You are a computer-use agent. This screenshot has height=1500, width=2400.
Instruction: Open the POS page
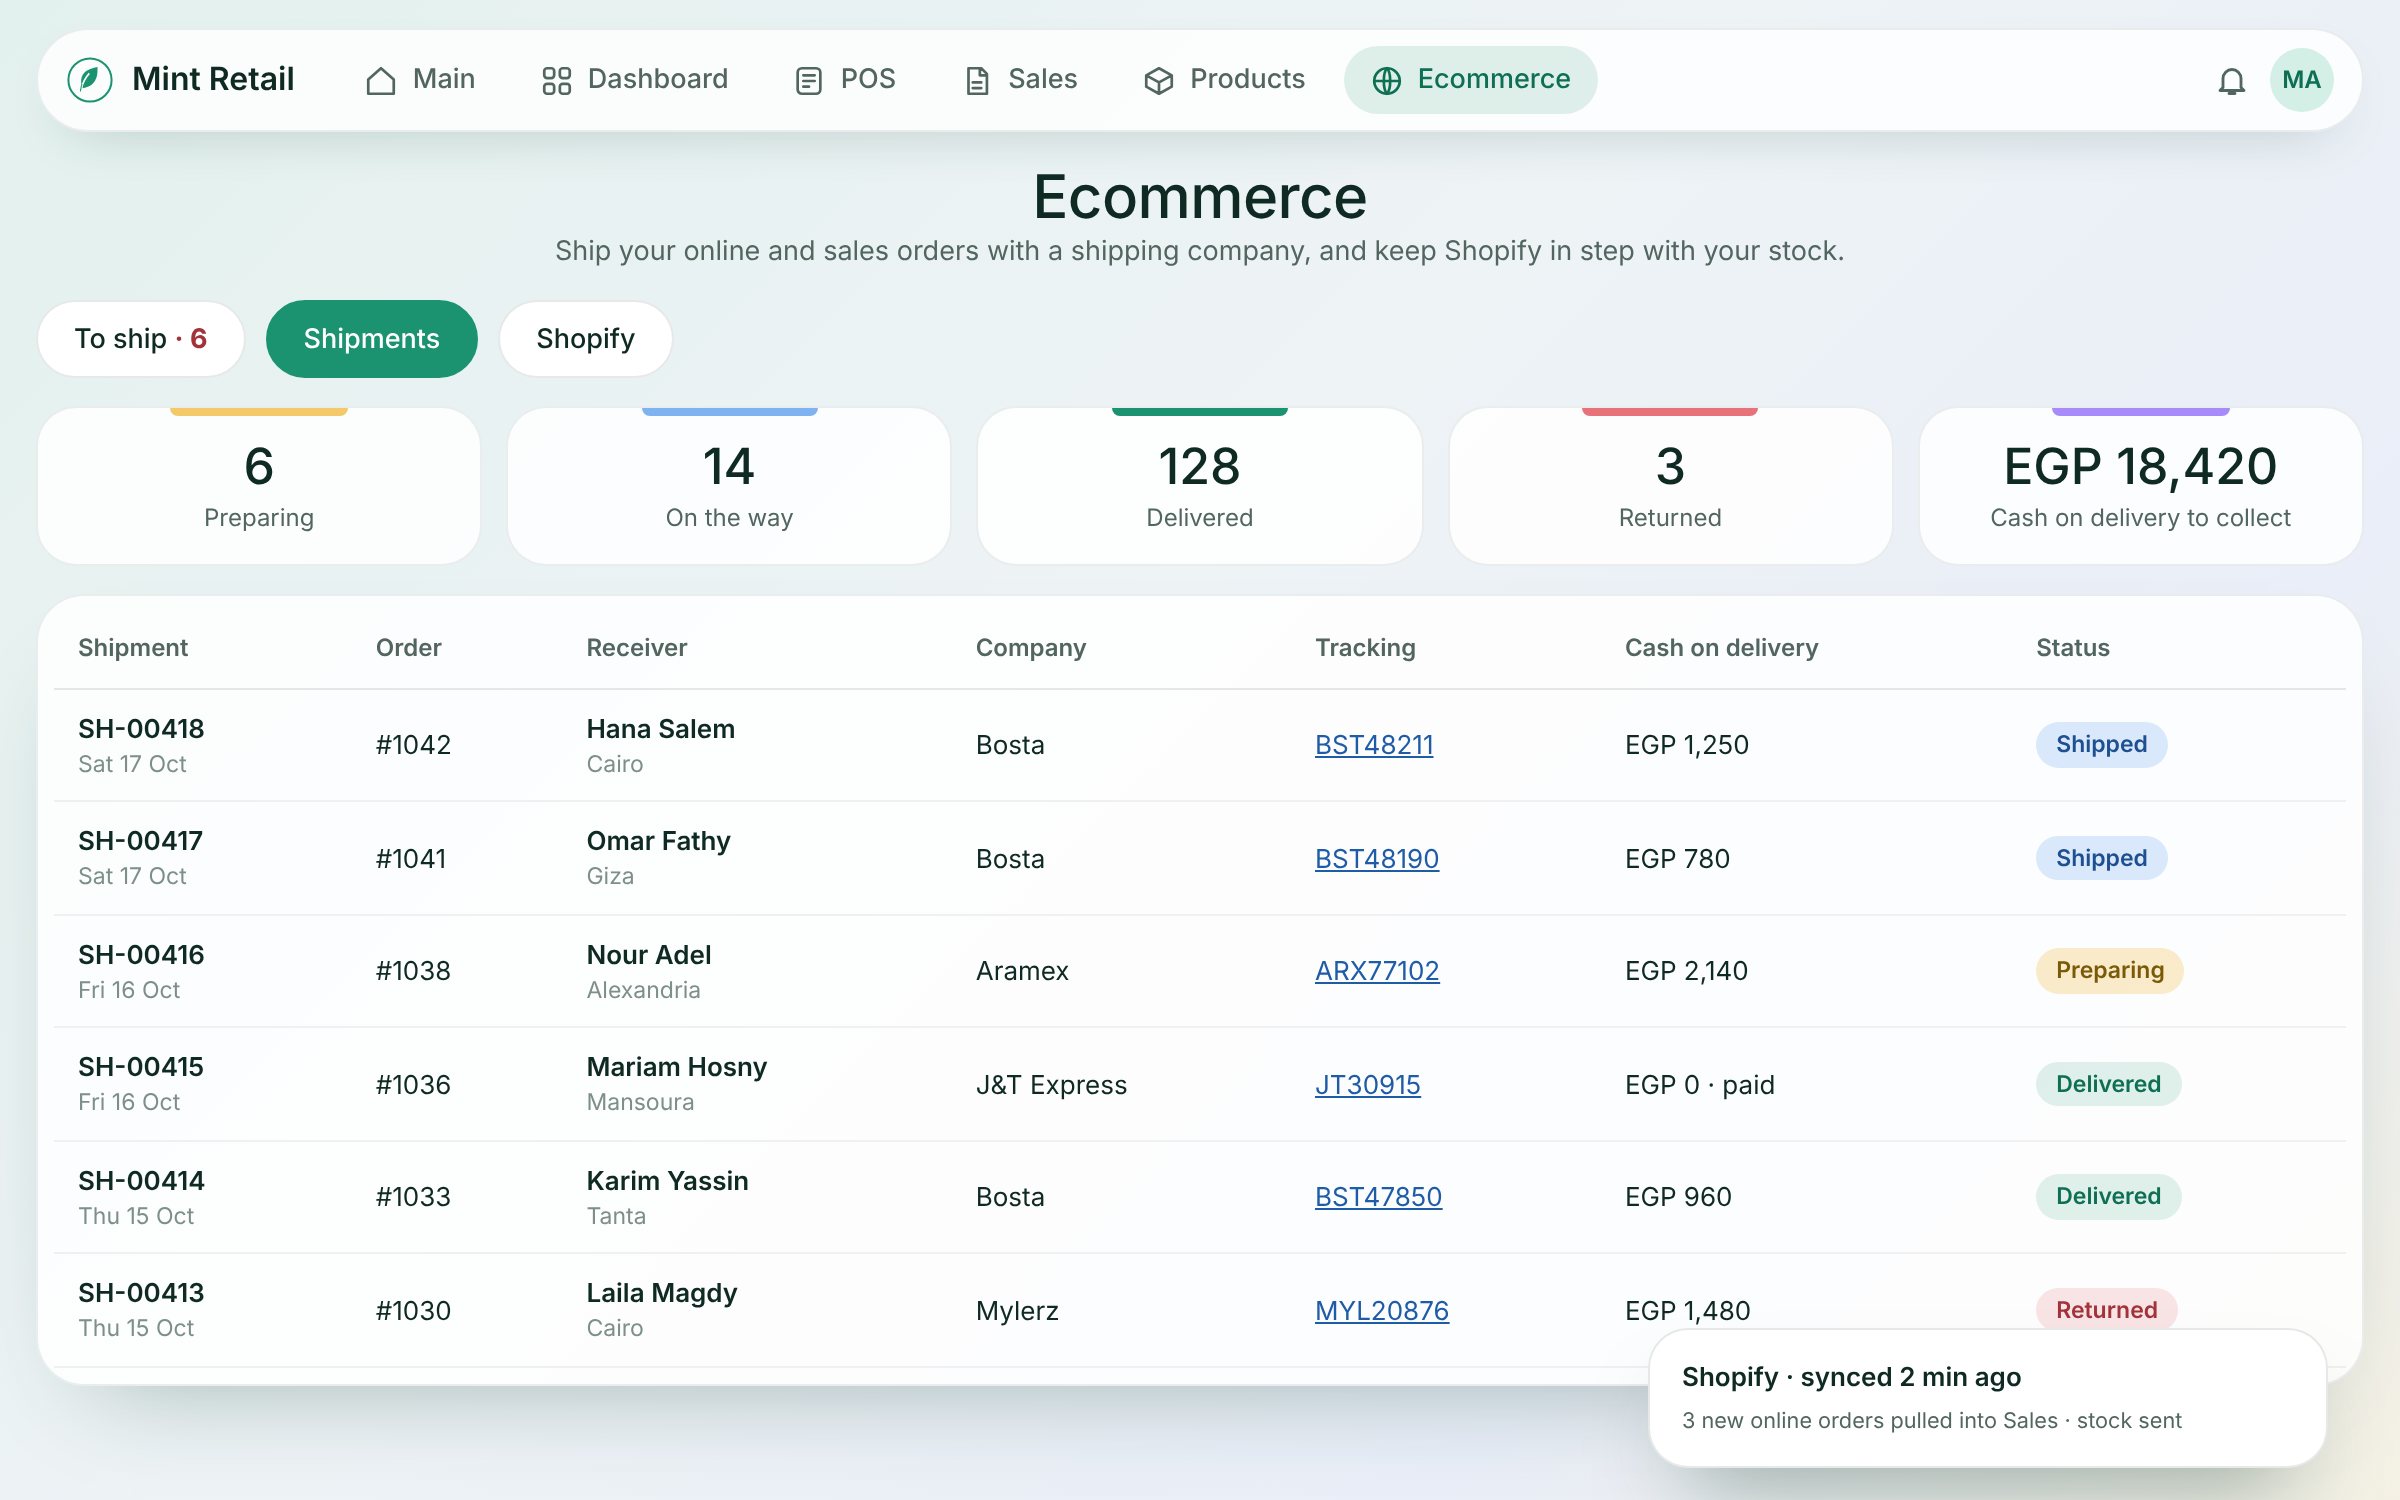845,80
